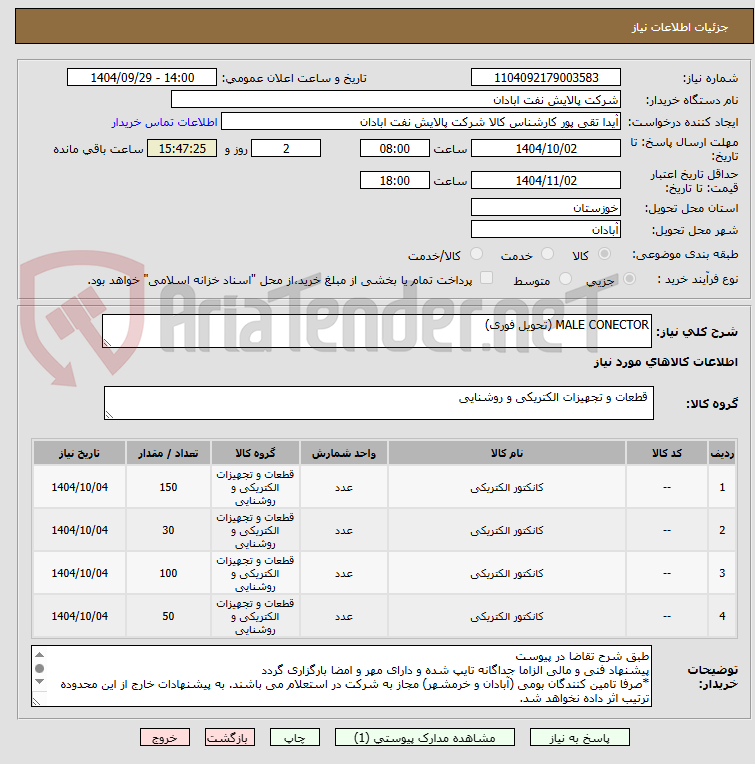
Task: Click the resize handle of goods group box
Action: coord(109,415)
